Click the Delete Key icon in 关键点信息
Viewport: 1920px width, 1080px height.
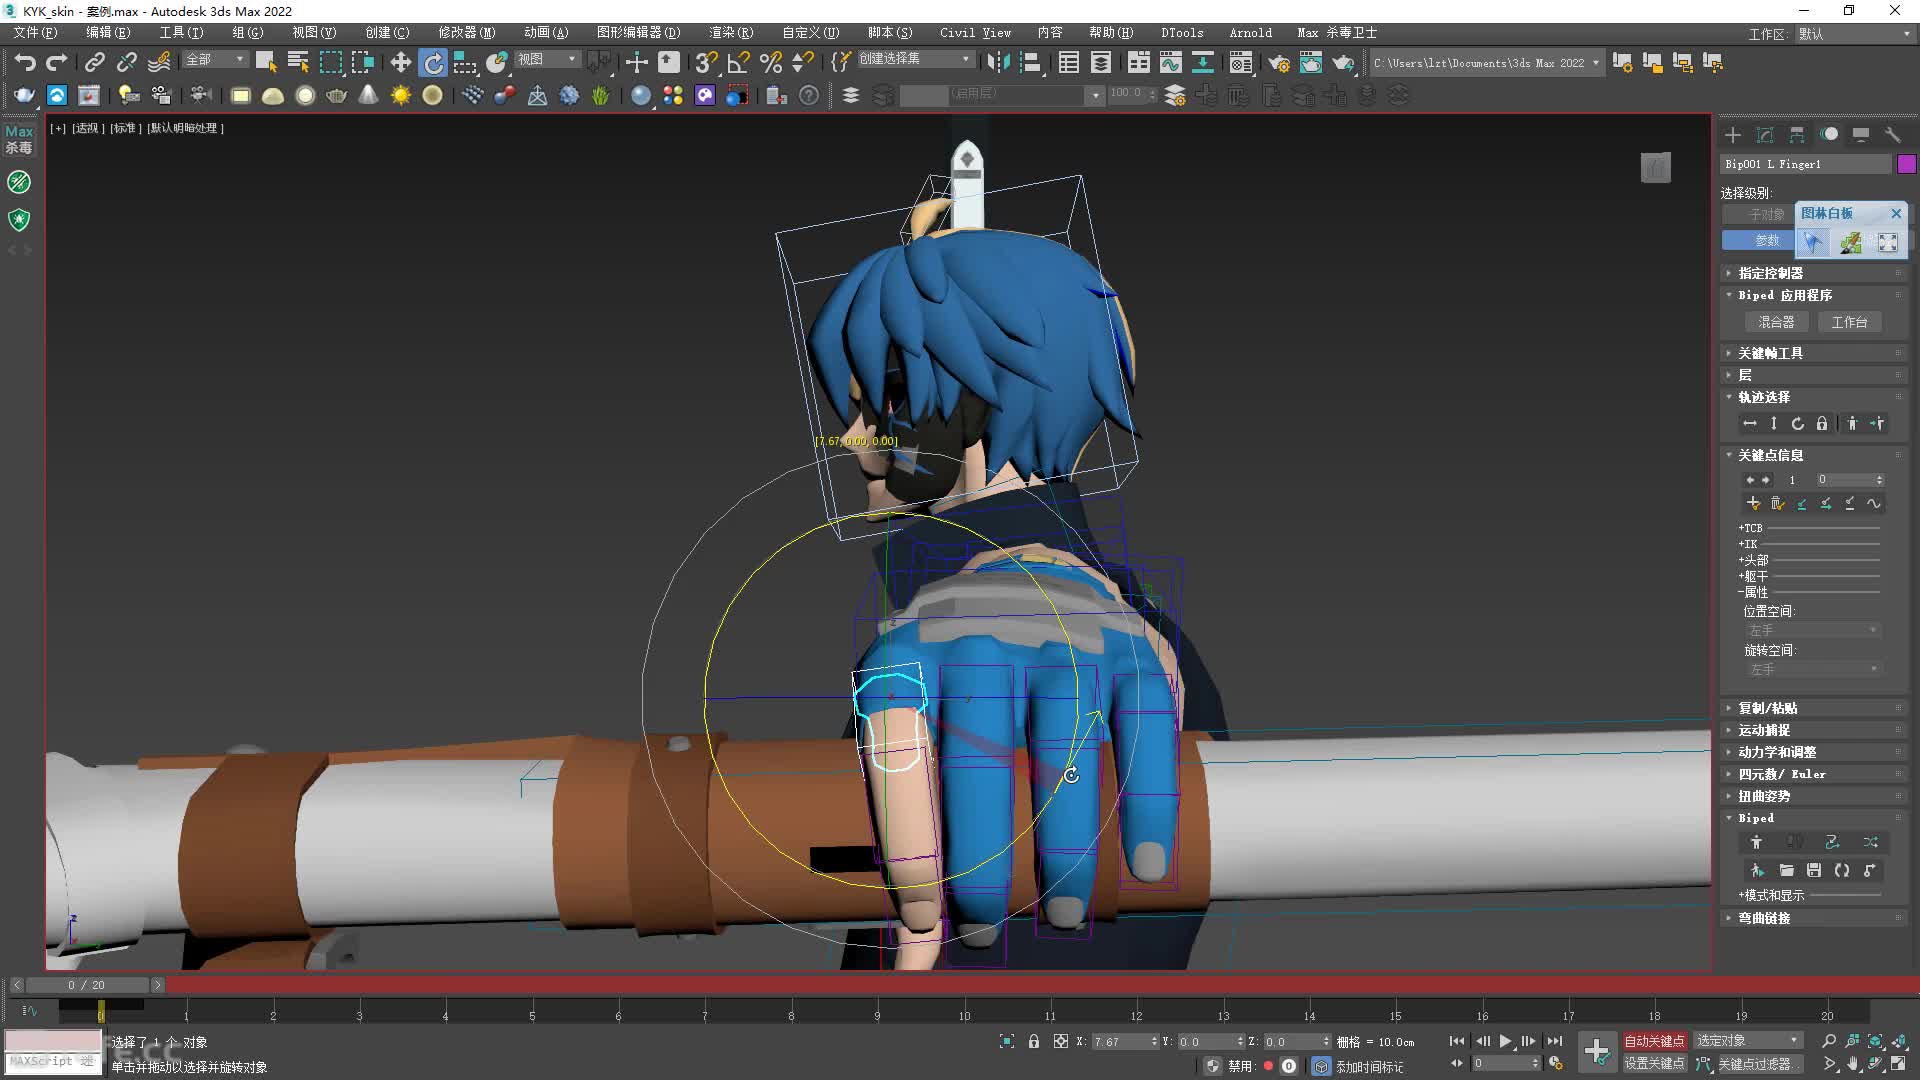(1777, 503)
